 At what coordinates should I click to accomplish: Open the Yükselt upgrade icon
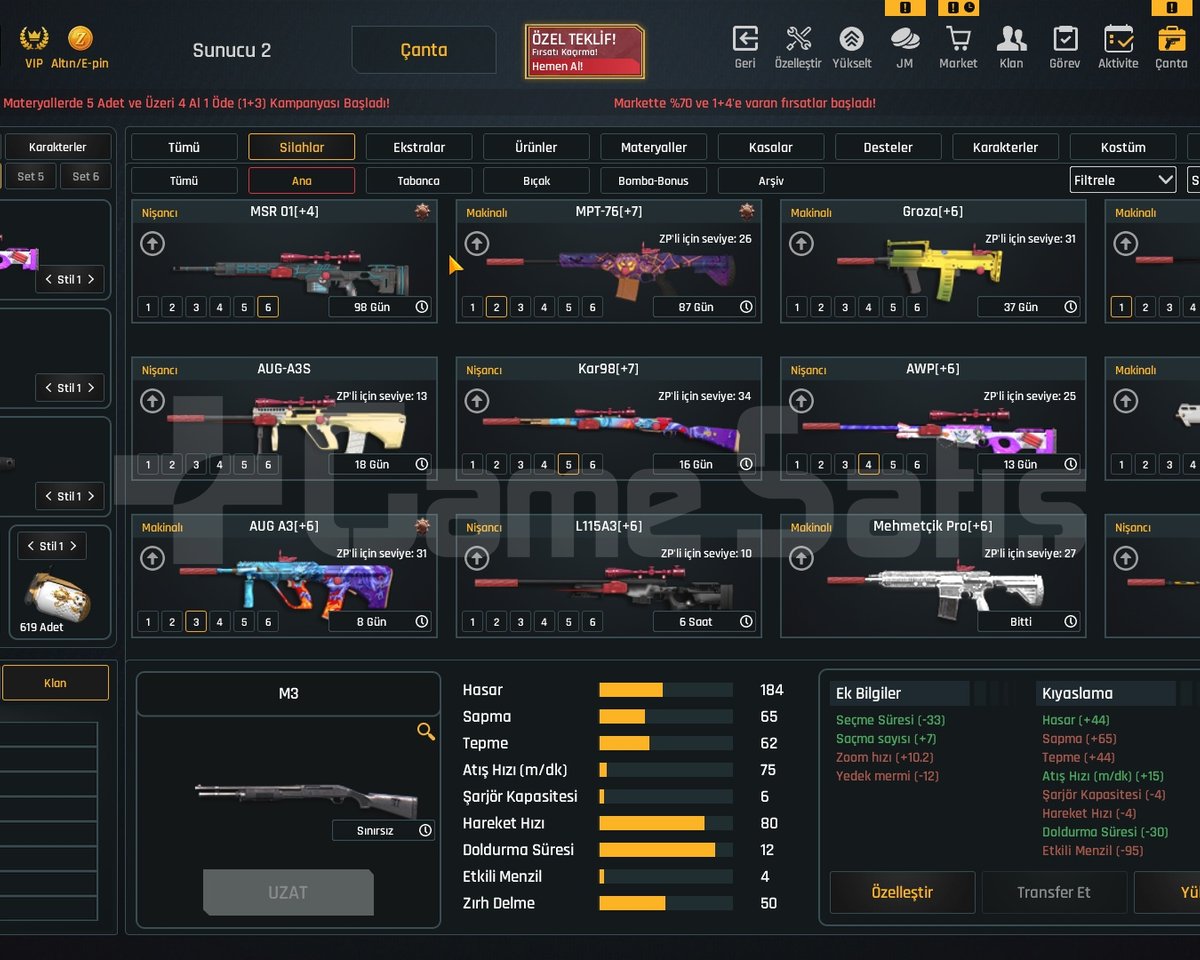coord(851,39)
